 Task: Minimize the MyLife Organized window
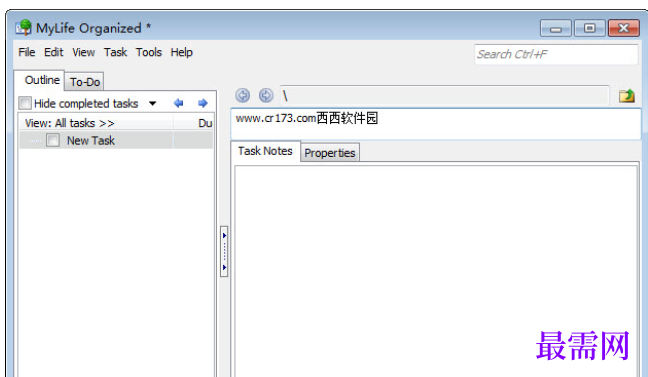click(x=556, y=29)
